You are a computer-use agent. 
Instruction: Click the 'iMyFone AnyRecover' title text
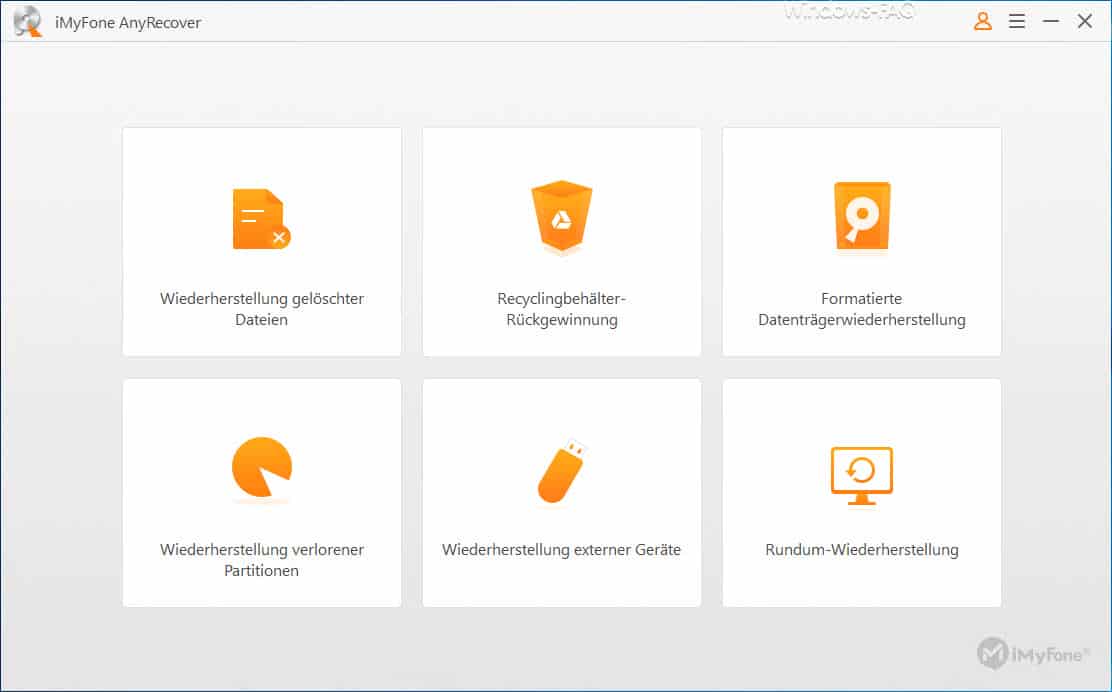tap(128, 23)
